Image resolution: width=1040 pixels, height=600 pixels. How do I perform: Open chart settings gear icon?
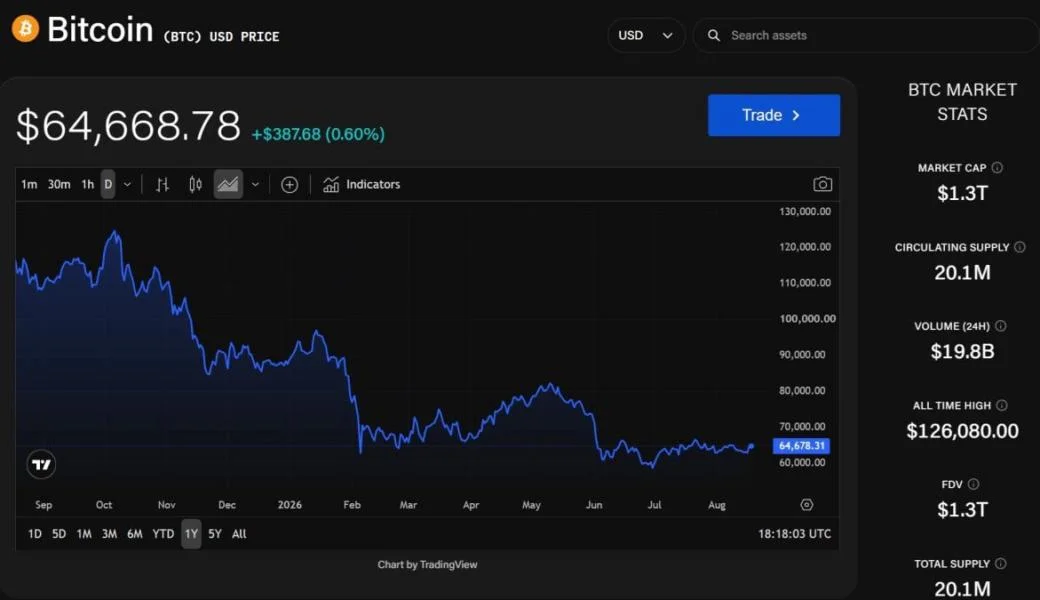pos(807,505)
